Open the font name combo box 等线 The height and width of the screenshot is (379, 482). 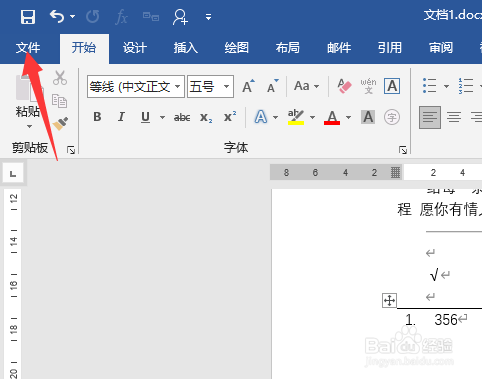pos(136,87)
